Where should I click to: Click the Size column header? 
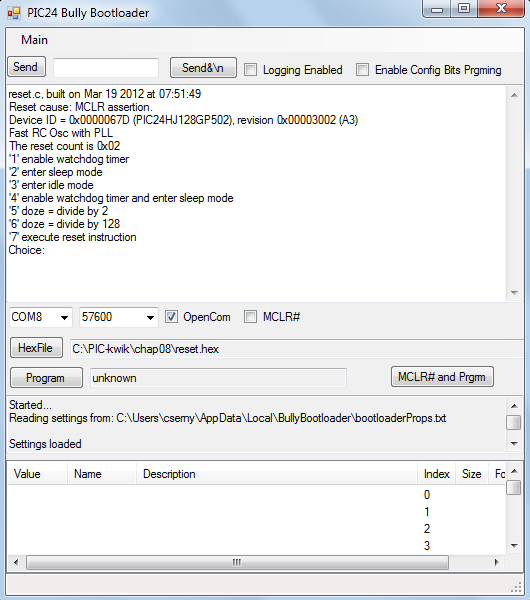click(x=472, y=474)
